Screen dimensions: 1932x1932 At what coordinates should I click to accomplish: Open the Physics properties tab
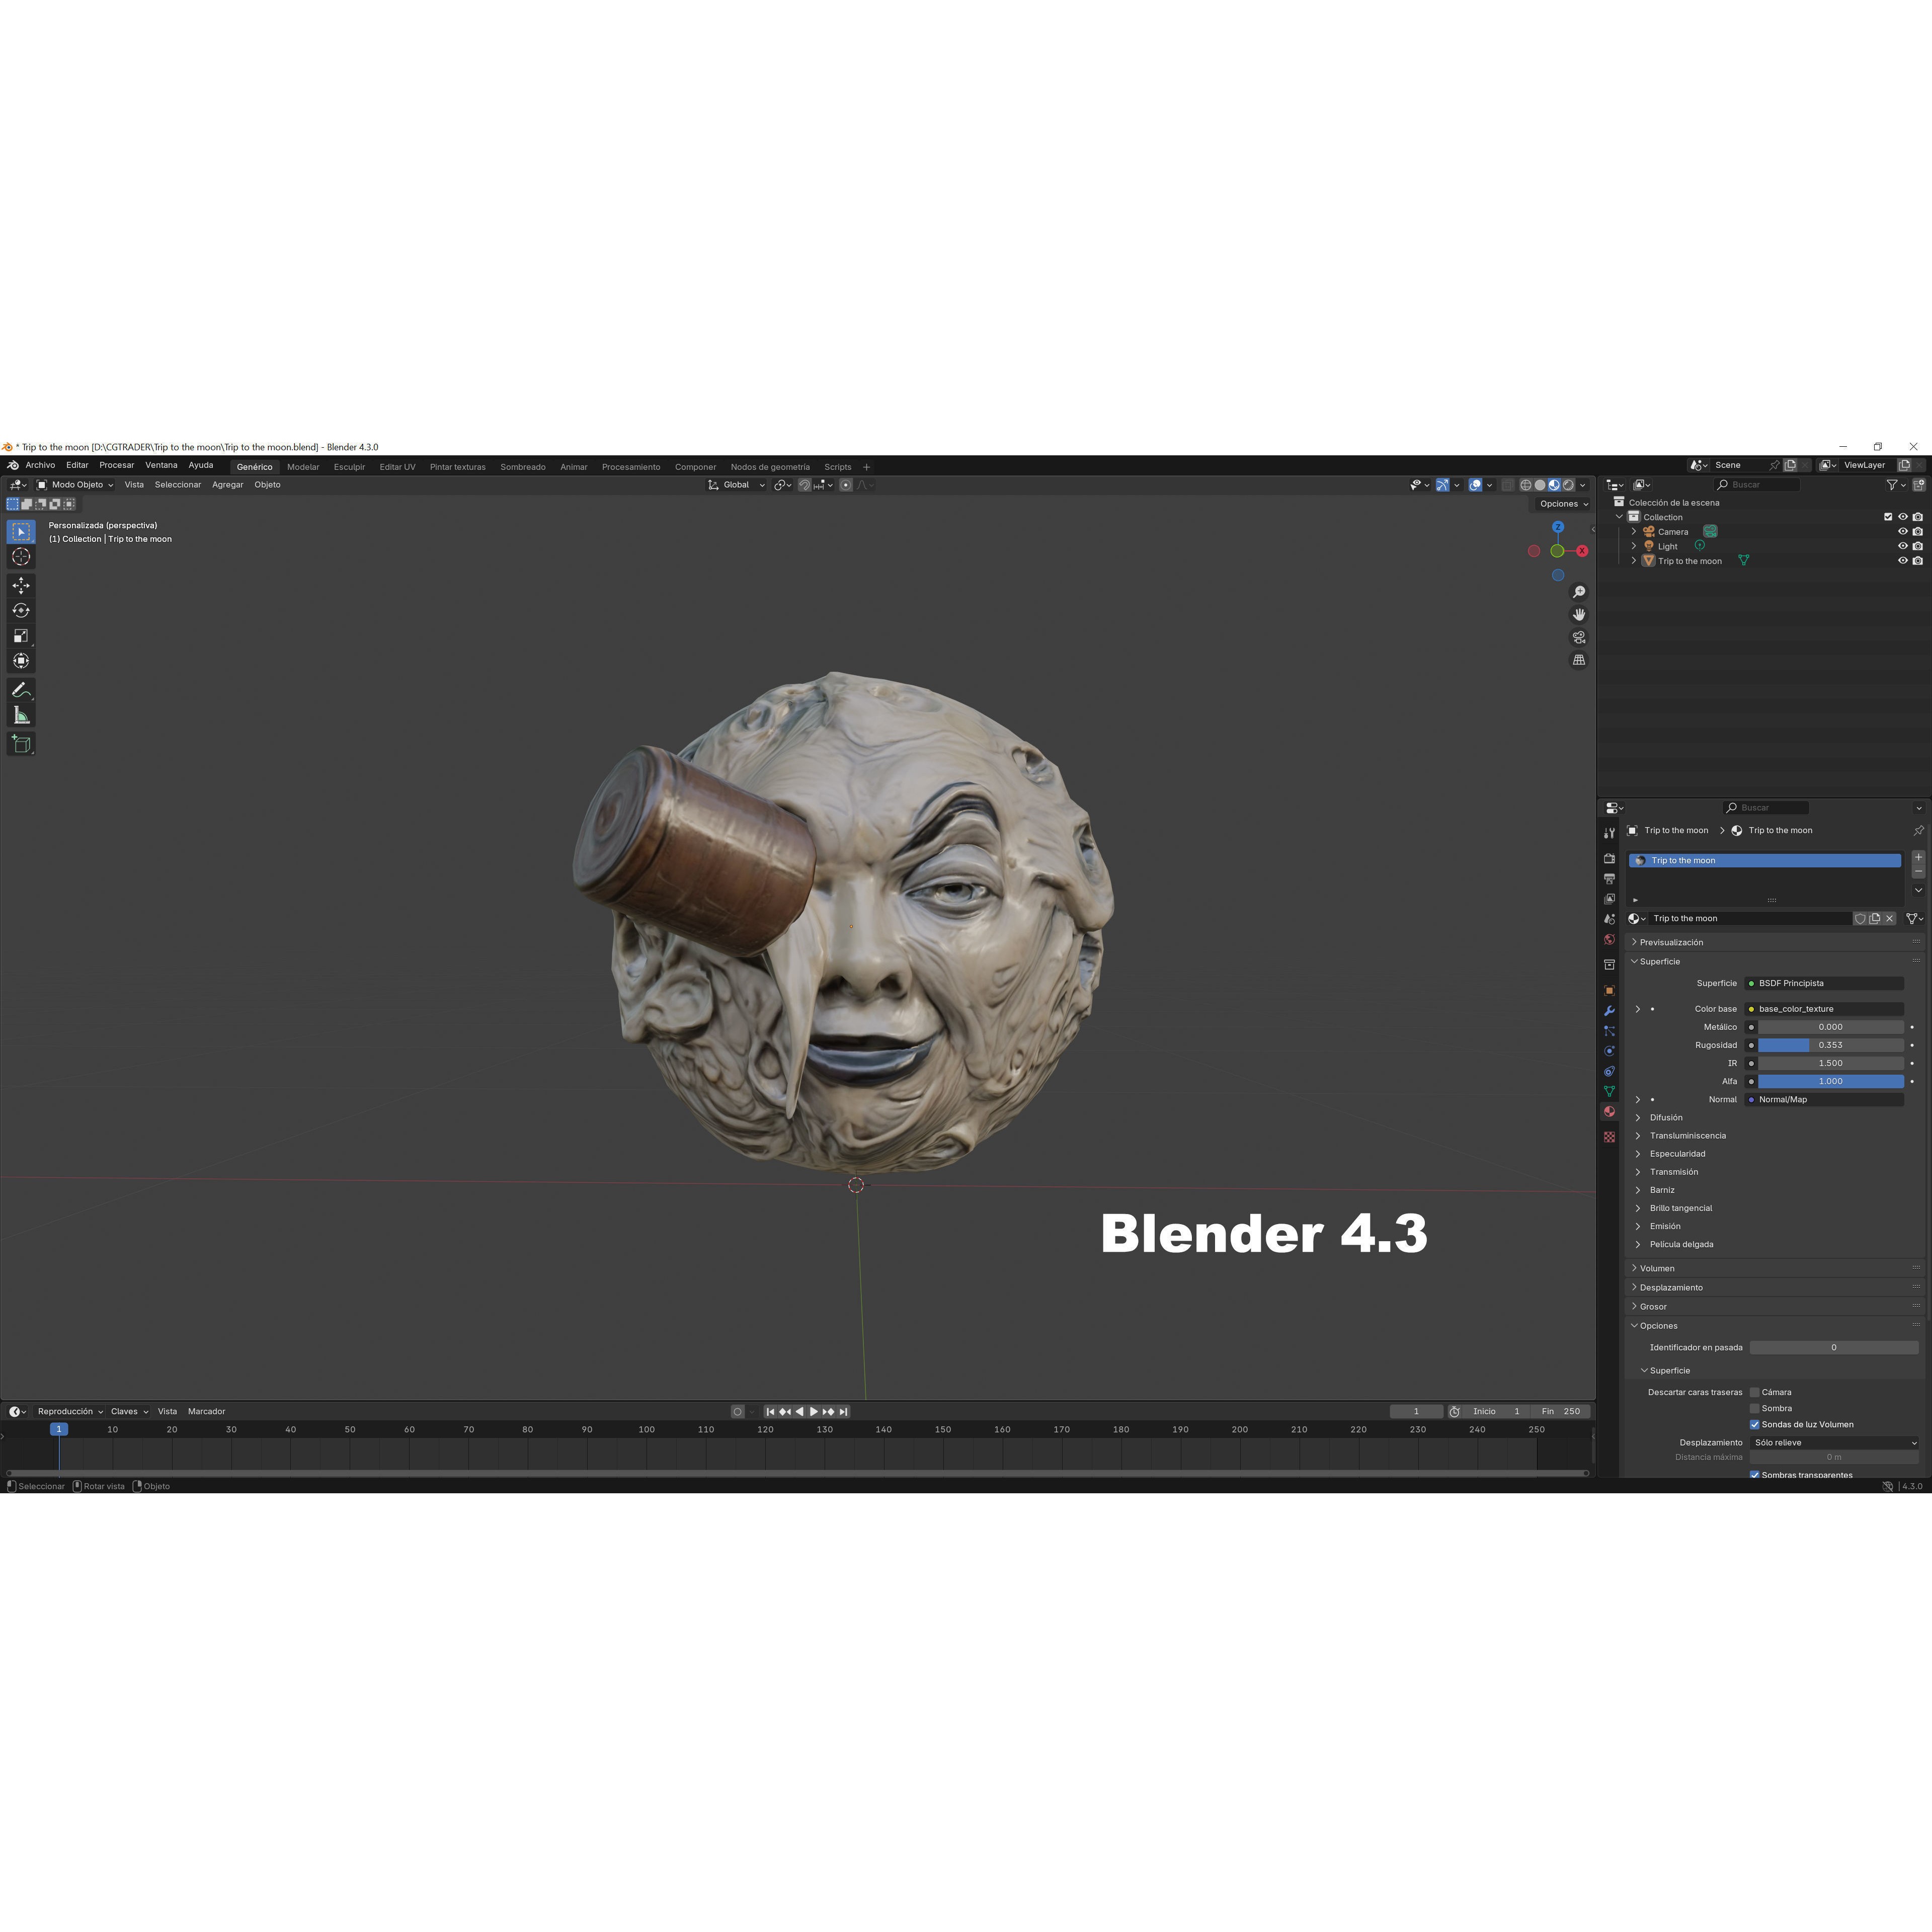click(1609, 1051)
